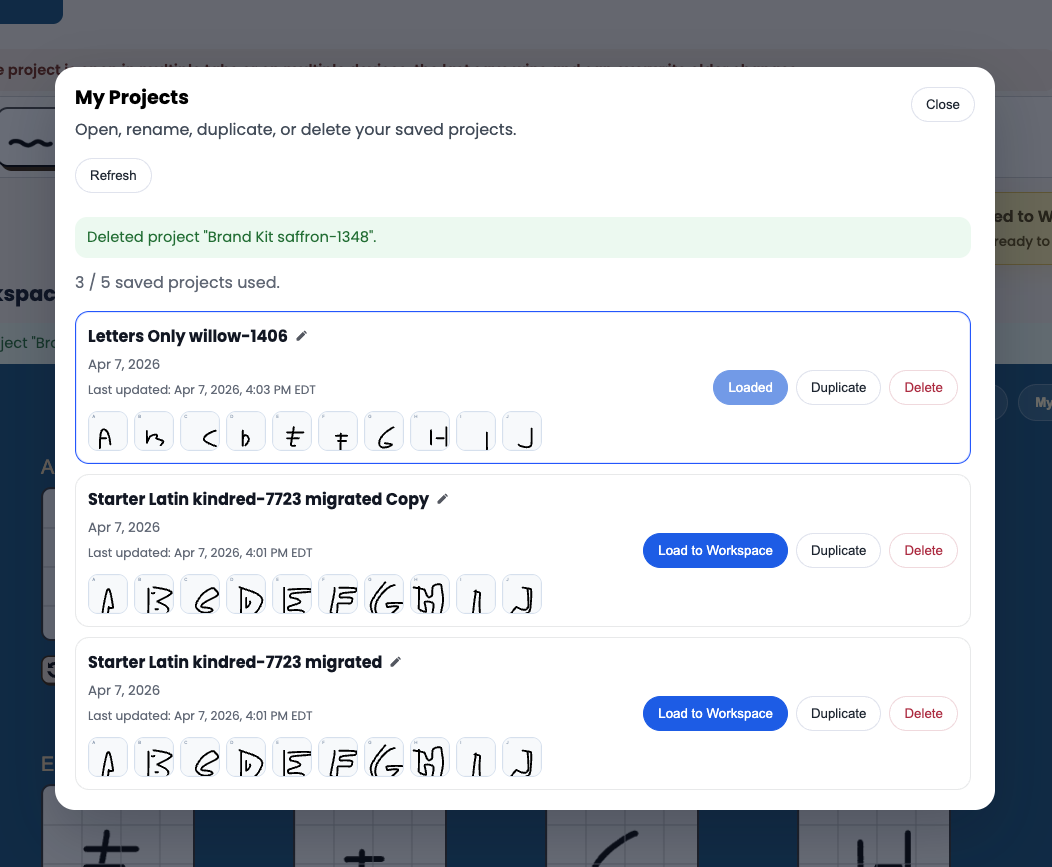Load "Starter Latin kindred-7723 migrated" to Workspace
The image size is (1052, 867).
tap(715, 713)
